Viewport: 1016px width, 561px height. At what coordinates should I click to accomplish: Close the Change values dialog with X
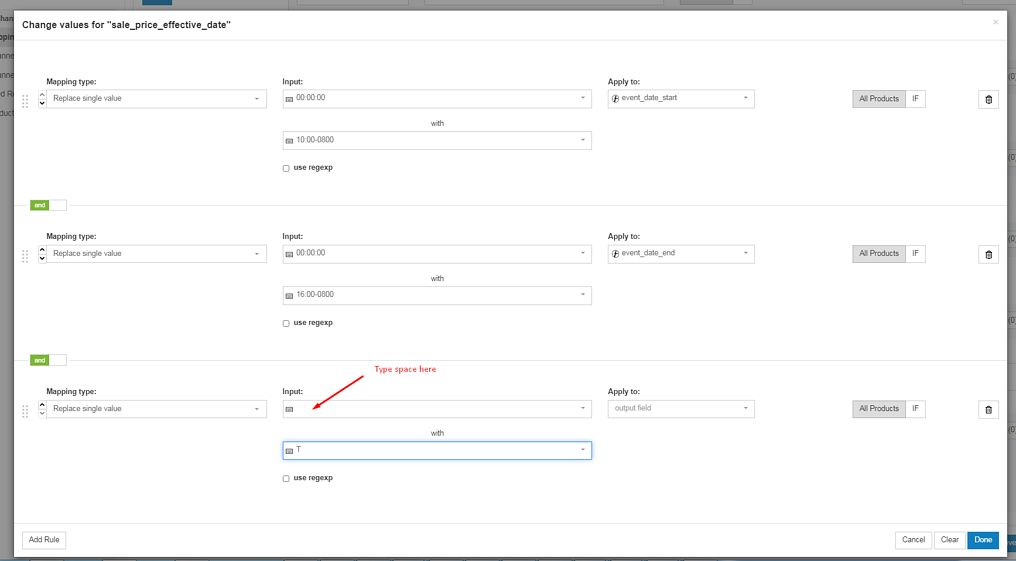pyautogui.click(x=995, y=22)
